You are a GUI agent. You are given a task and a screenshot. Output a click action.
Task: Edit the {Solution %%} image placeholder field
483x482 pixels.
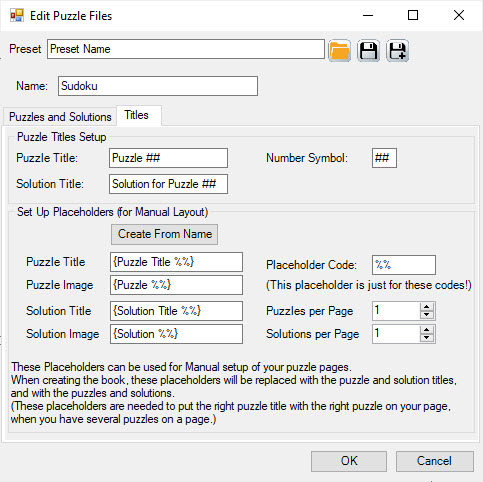[x=176, y=334]
